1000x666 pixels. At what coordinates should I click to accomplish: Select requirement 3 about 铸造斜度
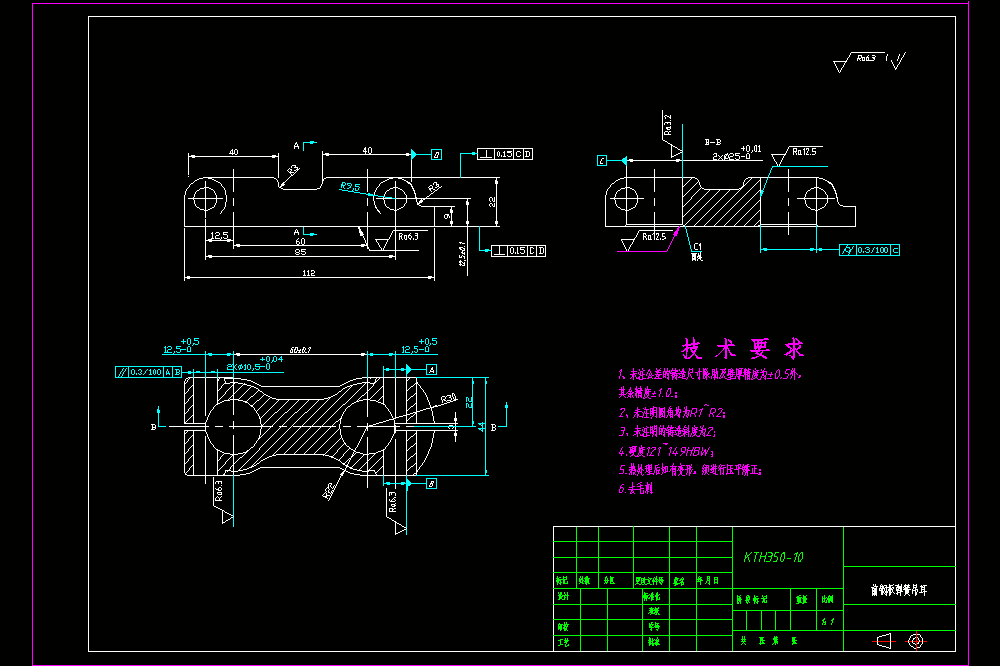[667, 432]
